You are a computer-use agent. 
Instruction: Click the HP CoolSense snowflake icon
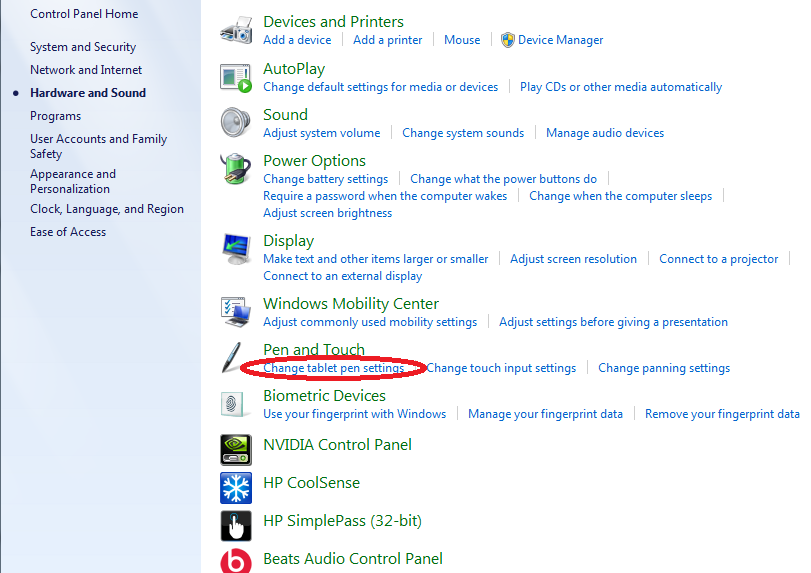236,488
